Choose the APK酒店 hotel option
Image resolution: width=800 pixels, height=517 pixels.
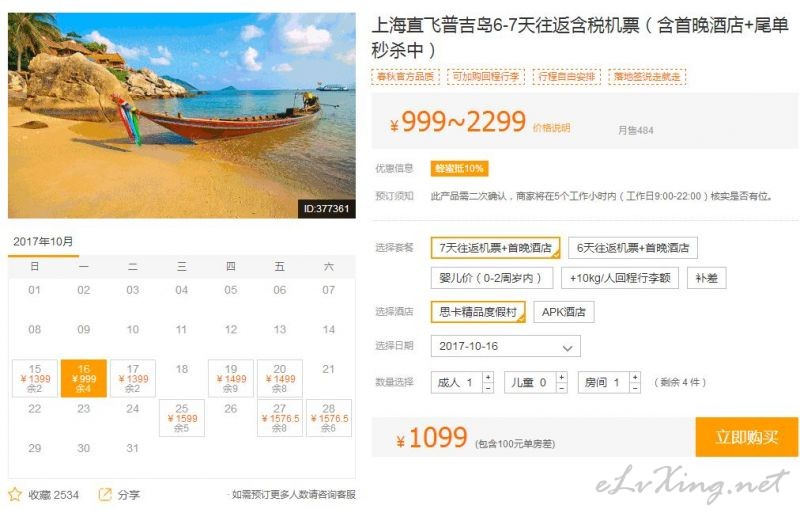(x=564, y=312)
